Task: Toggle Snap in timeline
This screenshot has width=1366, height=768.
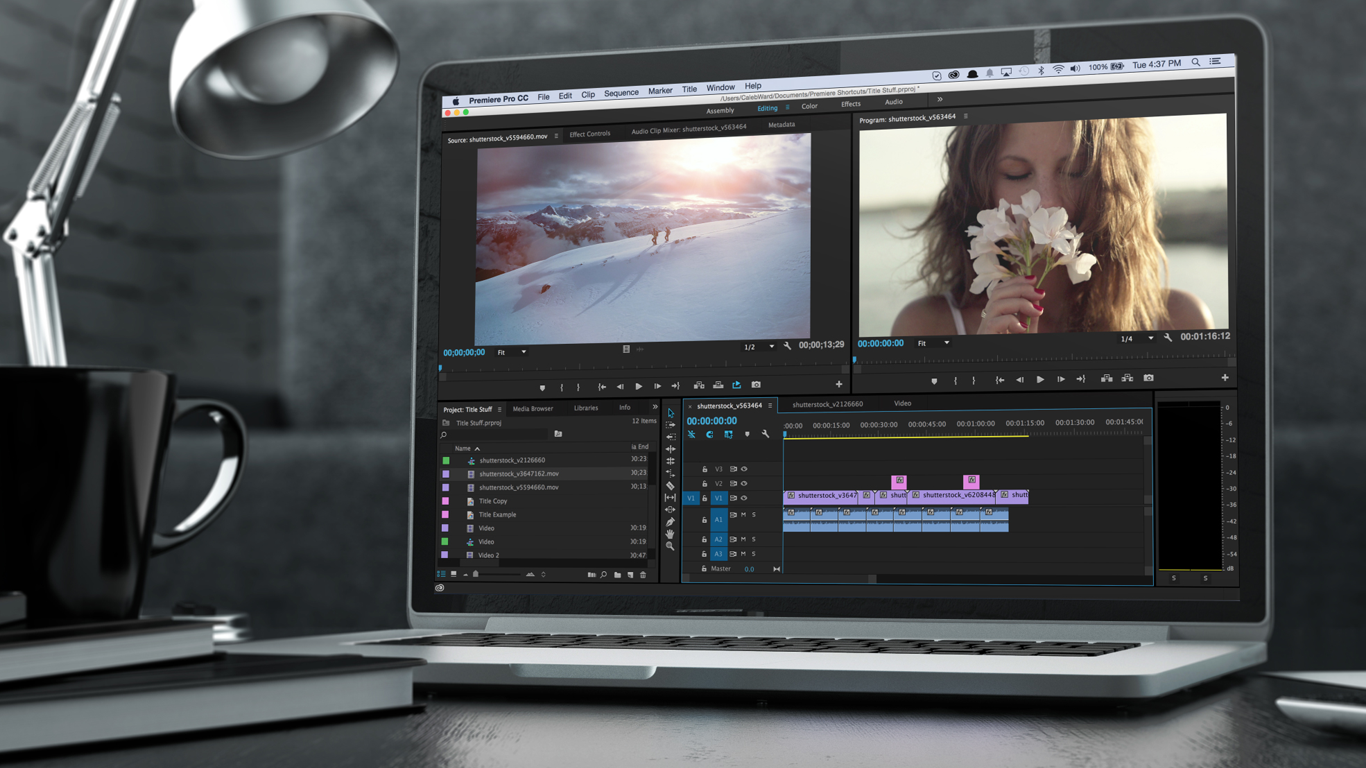Action: pos(710,435)
